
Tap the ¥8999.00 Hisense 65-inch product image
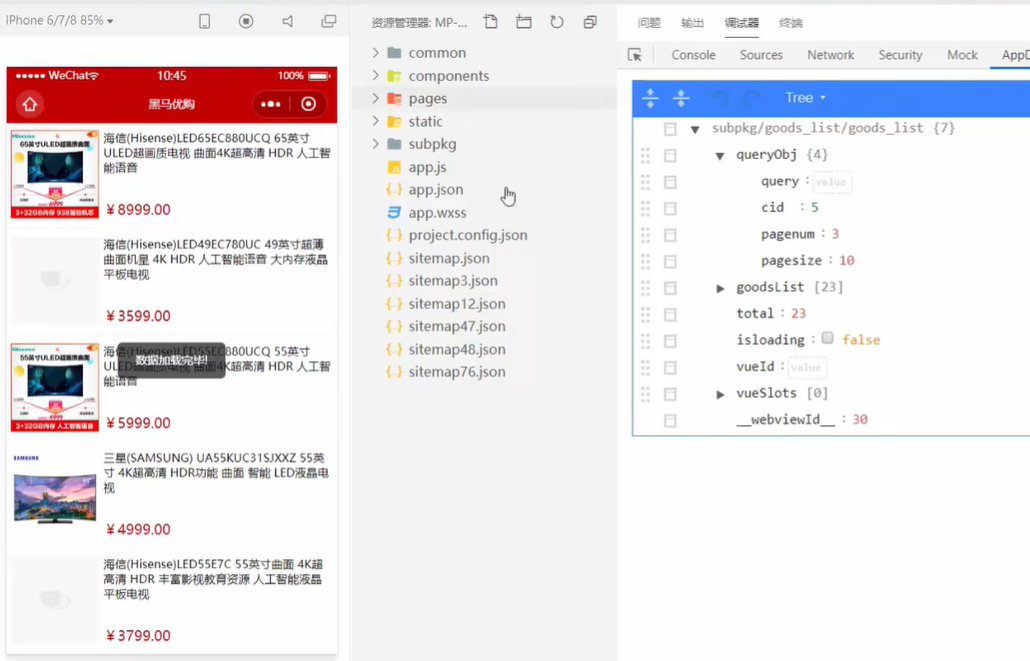55,174
